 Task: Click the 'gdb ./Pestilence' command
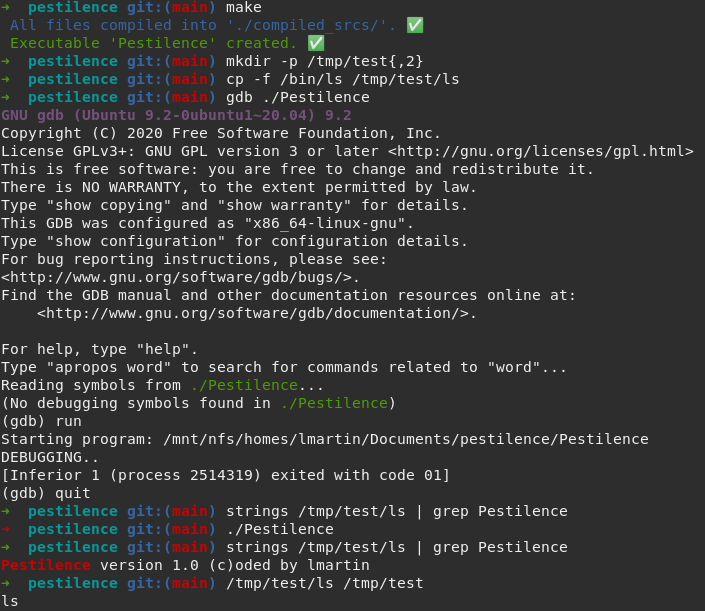(x=298, y=97)
